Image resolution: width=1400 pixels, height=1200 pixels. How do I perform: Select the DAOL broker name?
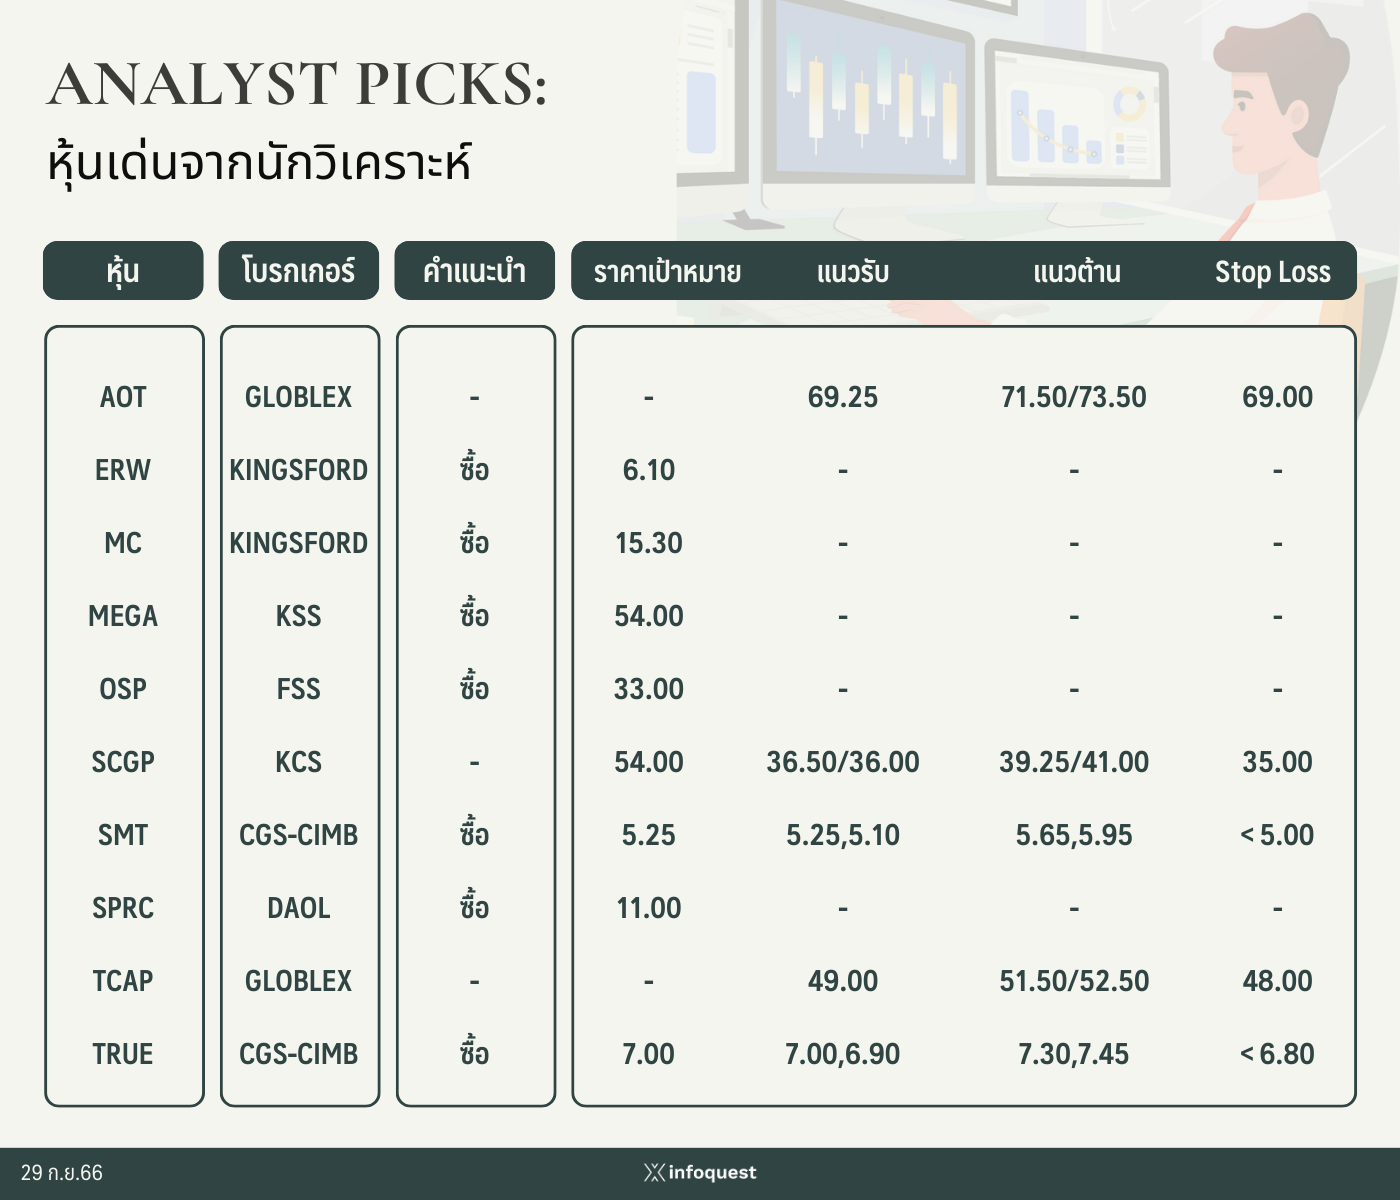point(299,908)
